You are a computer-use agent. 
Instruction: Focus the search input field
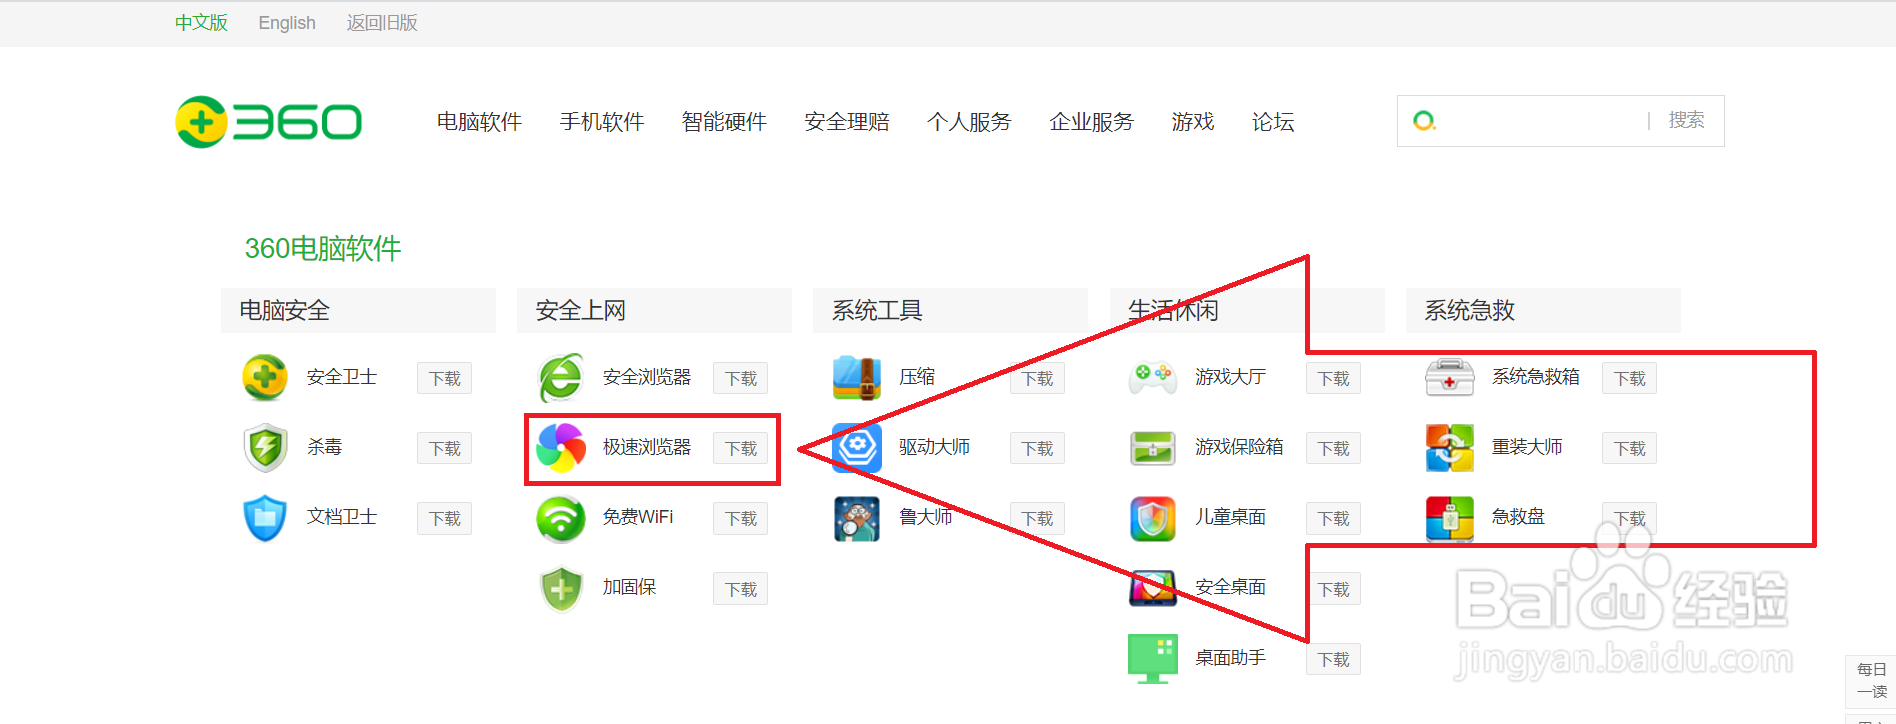1542,121
